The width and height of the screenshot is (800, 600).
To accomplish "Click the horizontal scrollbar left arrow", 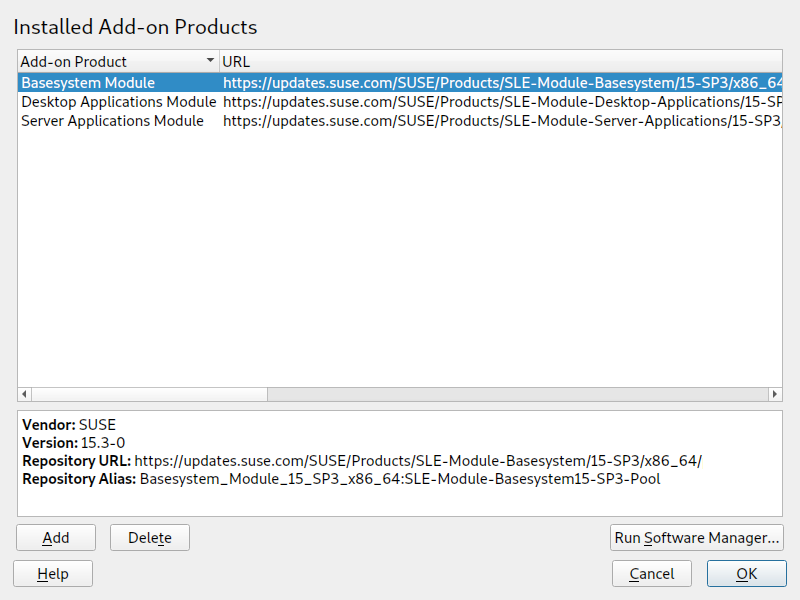I will (25, 395).
